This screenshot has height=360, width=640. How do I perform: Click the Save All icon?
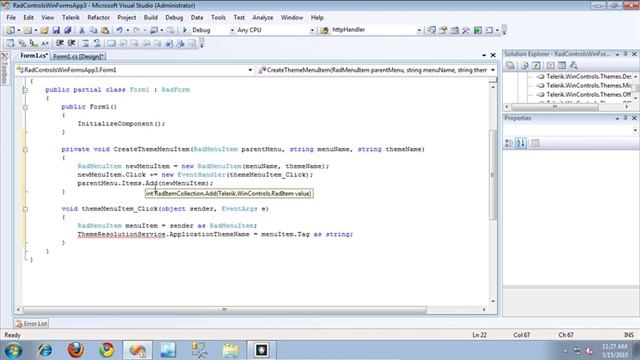68,30
